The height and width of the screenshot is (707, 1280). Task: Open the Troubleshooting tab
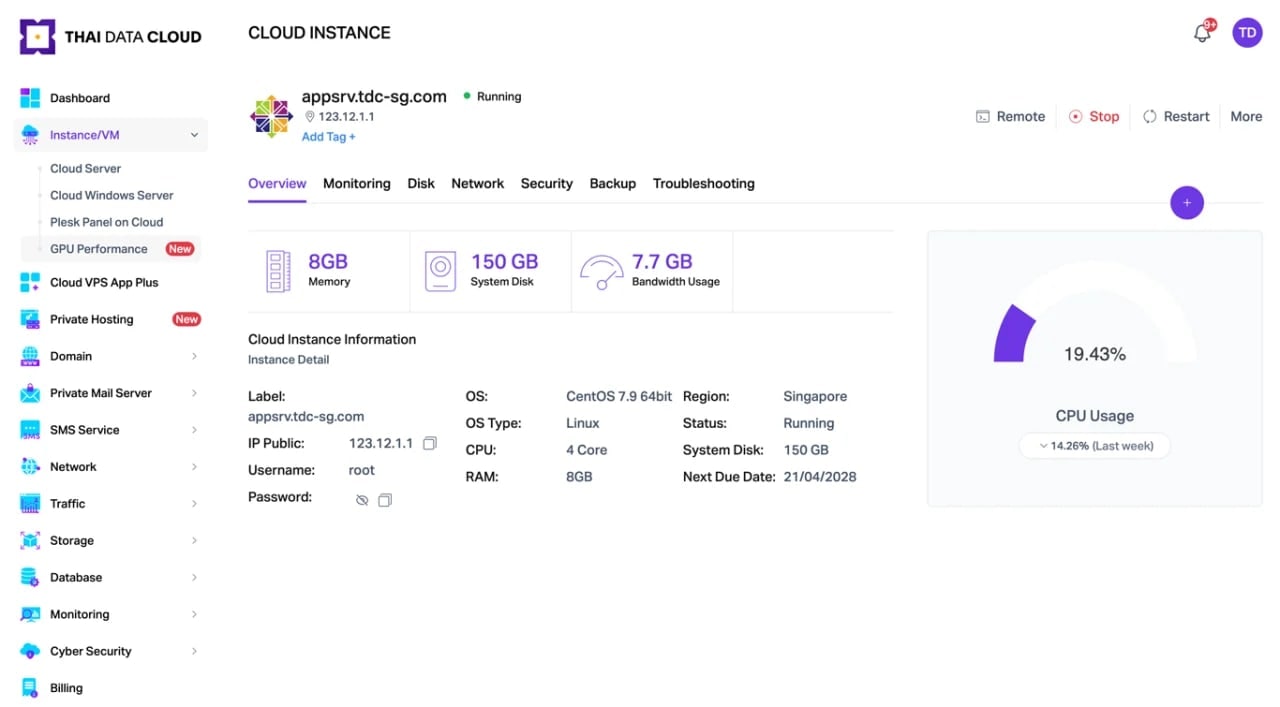tap(704, 183)
